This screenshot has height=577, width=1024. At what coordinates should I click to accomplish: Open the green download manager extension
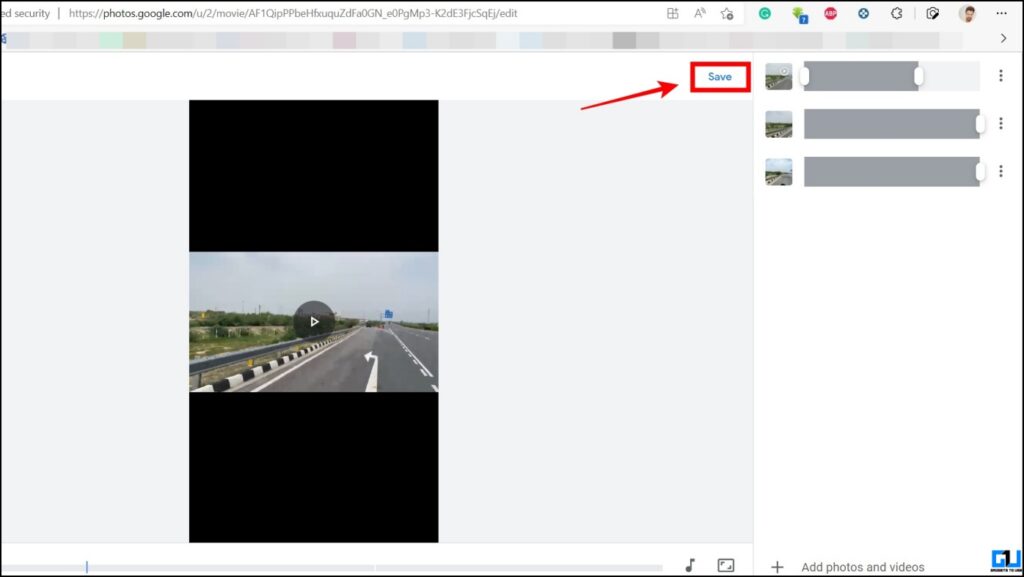coord(799,14)
